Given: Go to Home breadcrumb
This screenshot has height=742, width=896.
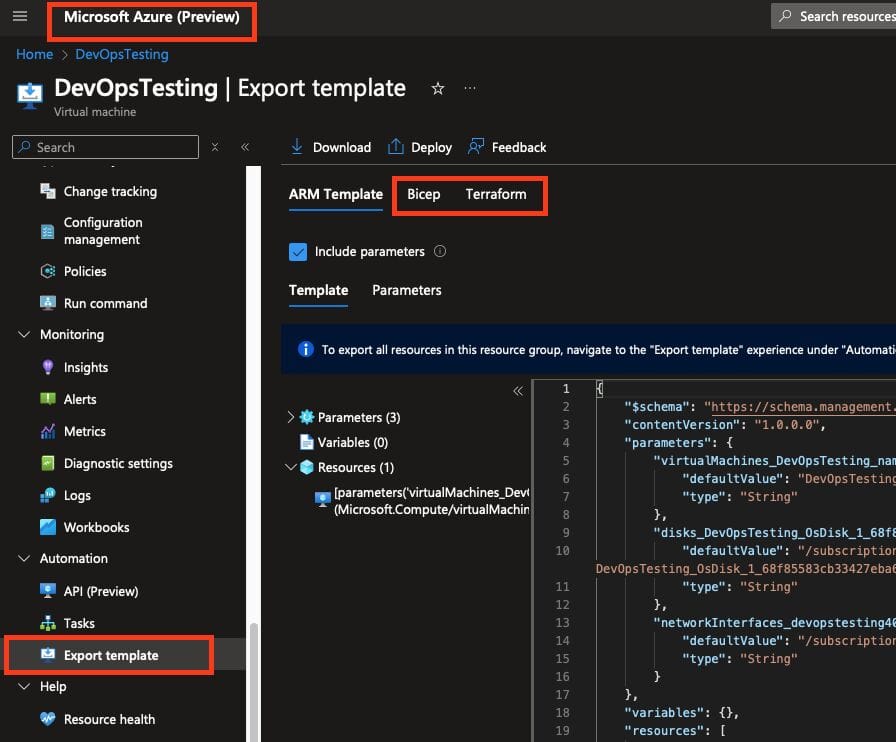Looking at the screenshot, I should pyautogui.click(x=34, y=54).
